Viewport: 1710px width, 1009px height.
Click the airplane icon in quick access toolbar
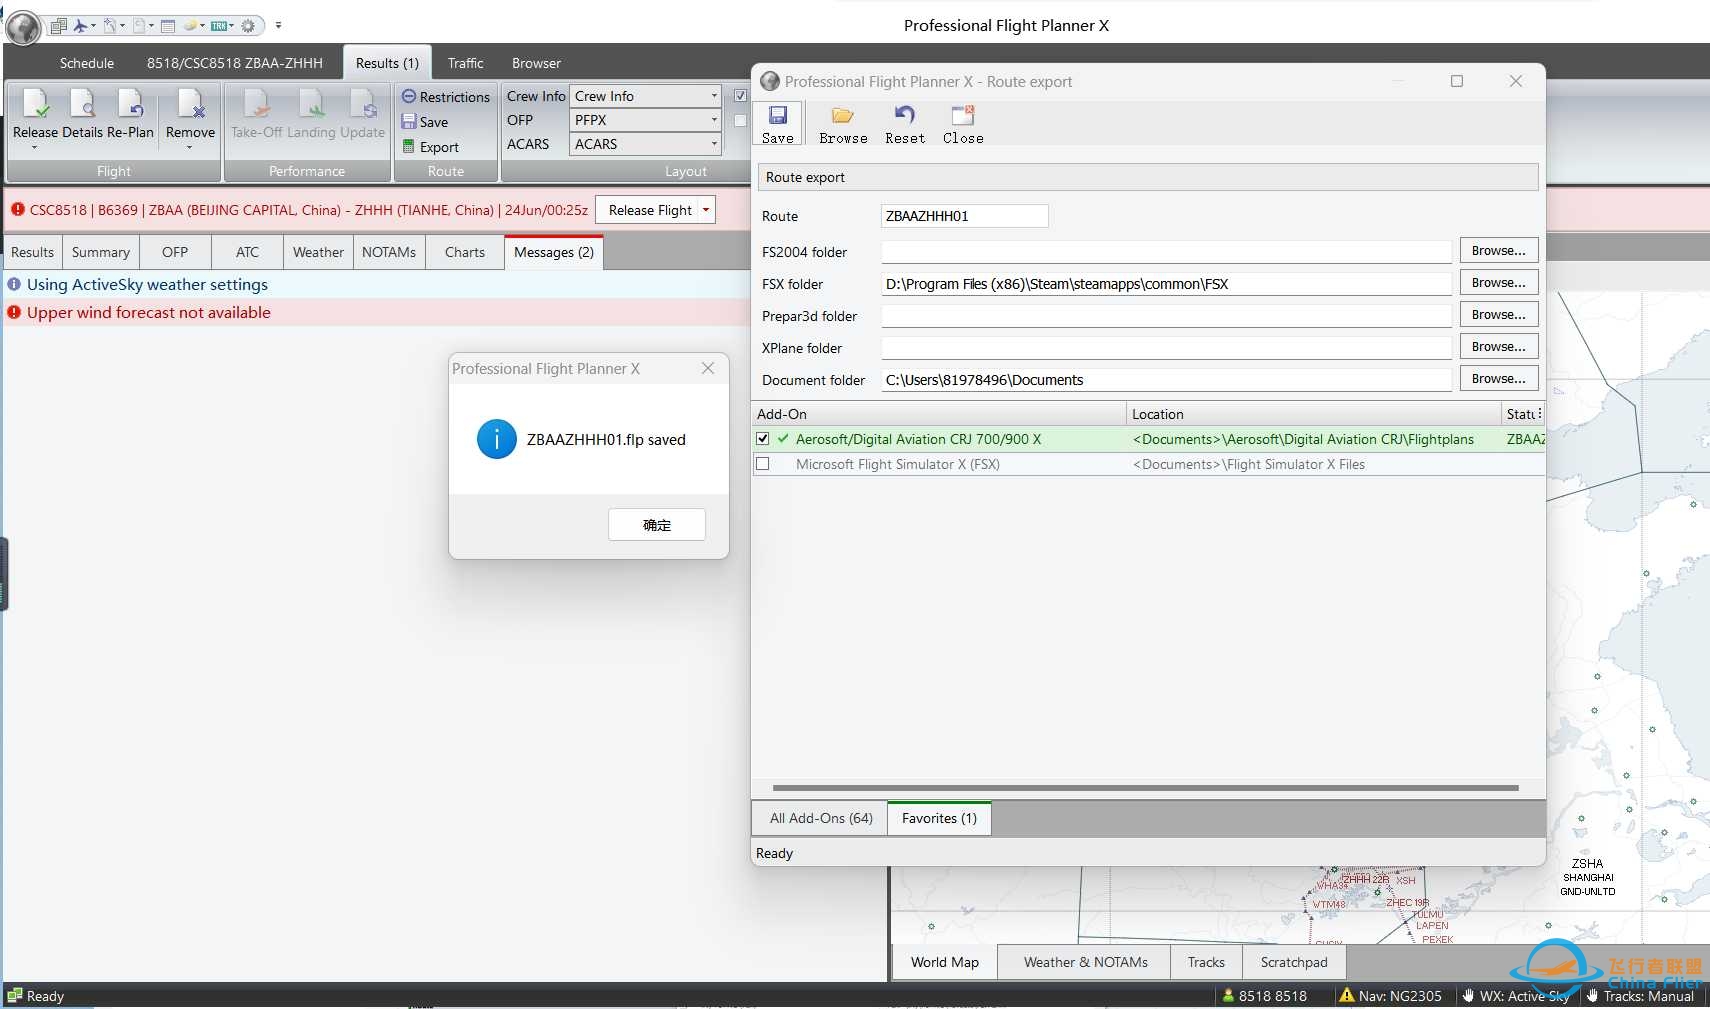pos(82,26)
